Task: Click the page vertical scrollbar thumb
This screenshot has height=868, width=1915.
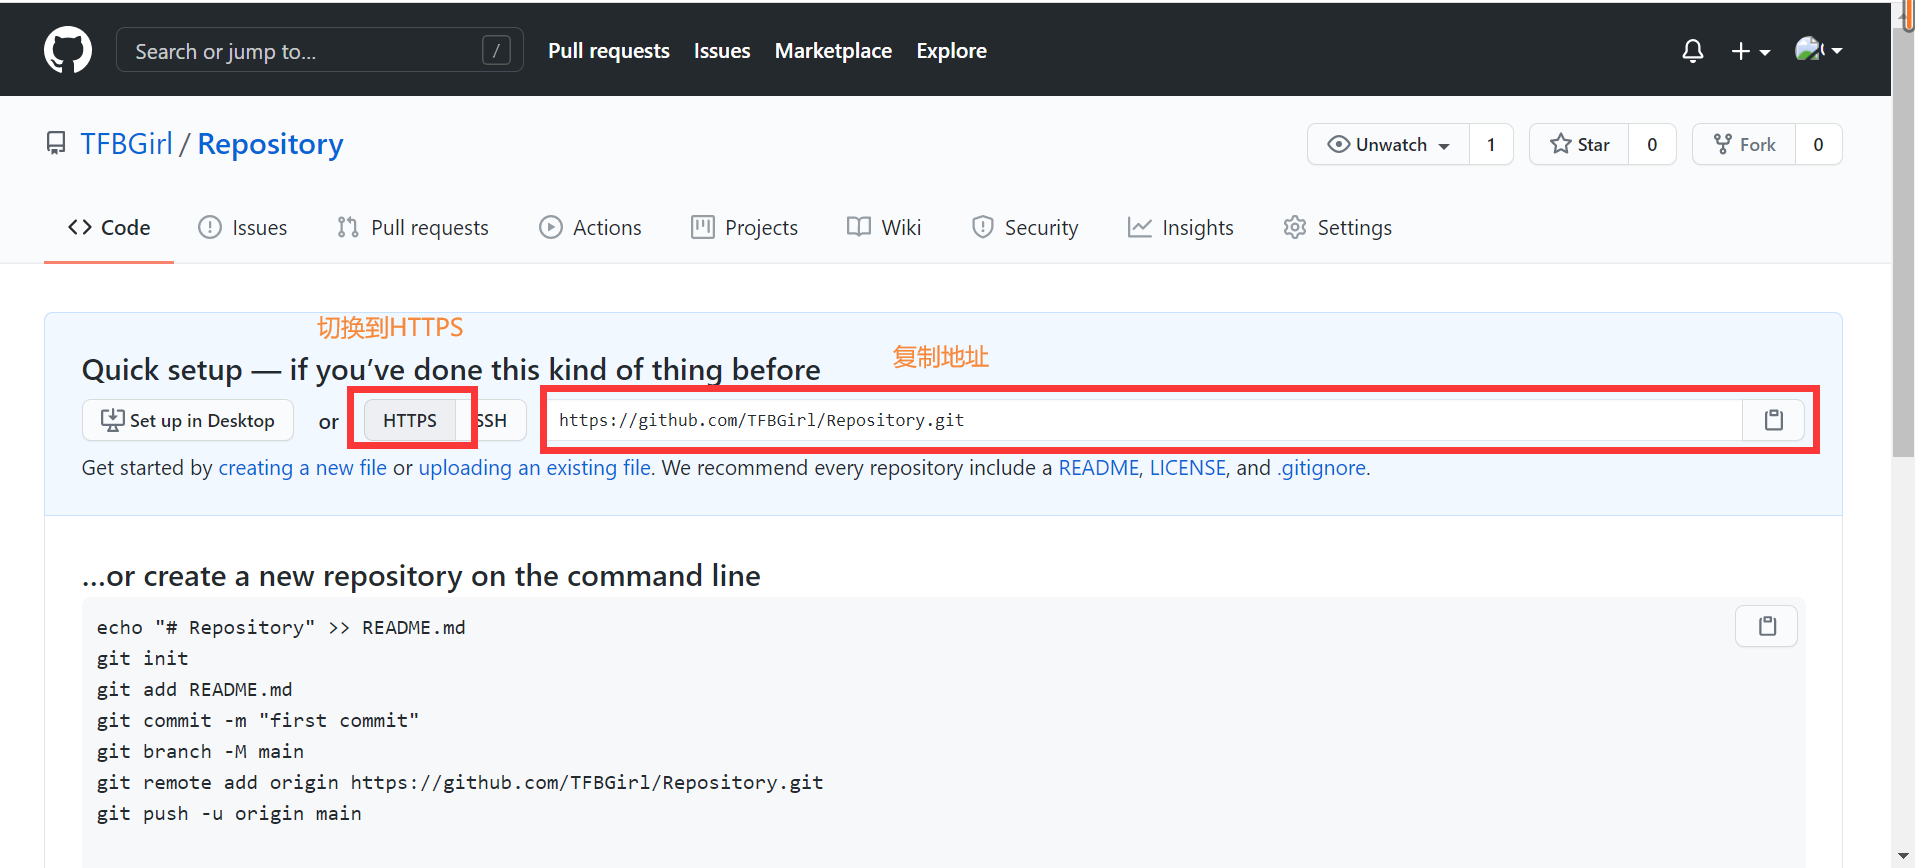Action: pyautogui.click(x=1903, y=240)
